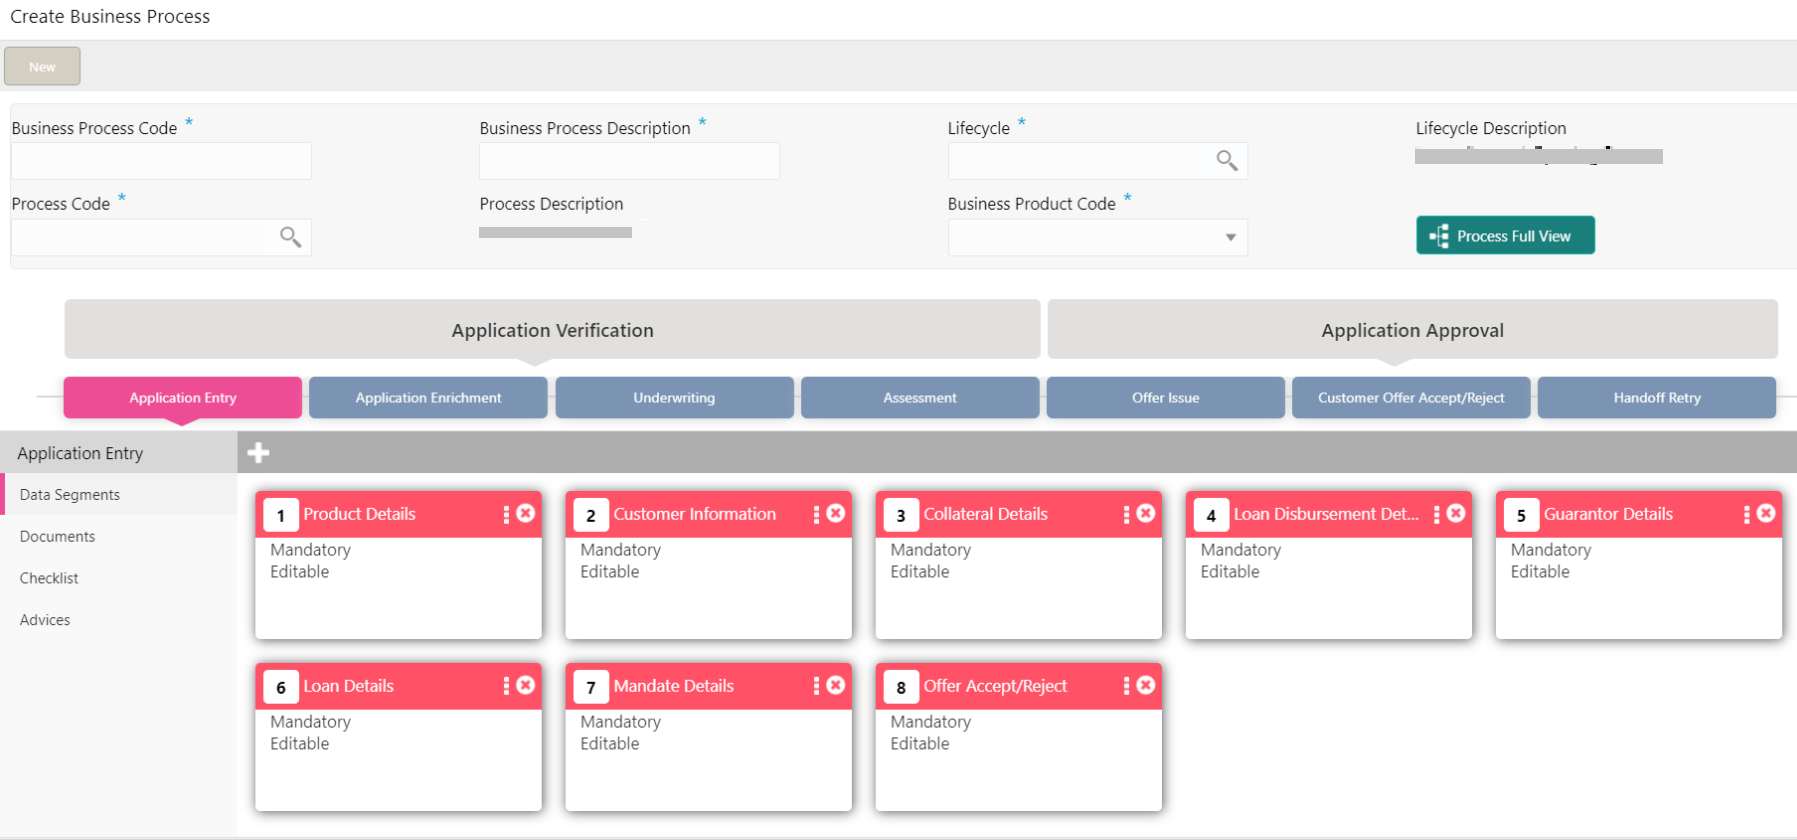Screen dimensions: 1797x840
Task: Switch to the Underwriting stage
Action: 674,398
